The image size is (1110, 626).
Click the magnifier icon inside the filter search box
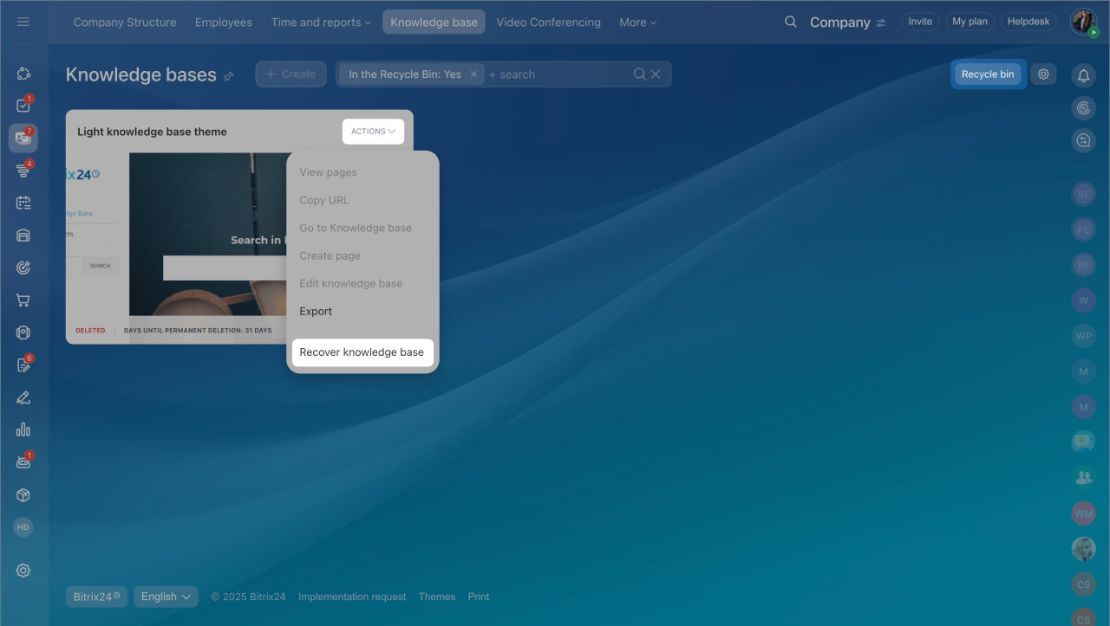click(x=639, y=74)
